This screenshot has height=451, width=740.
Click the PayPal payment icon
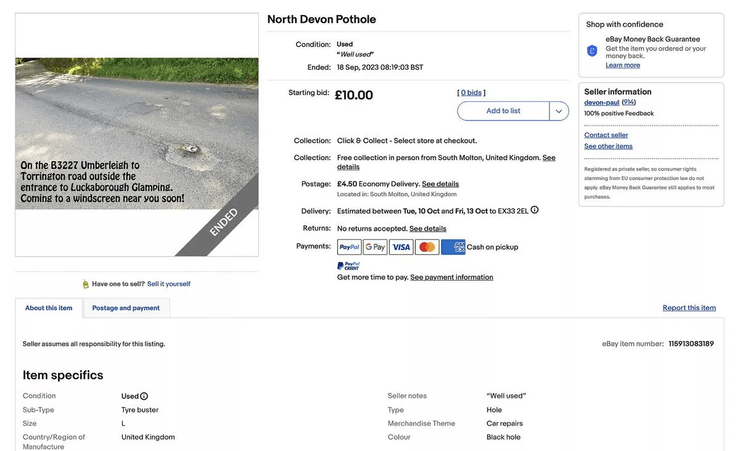point(349,247)
